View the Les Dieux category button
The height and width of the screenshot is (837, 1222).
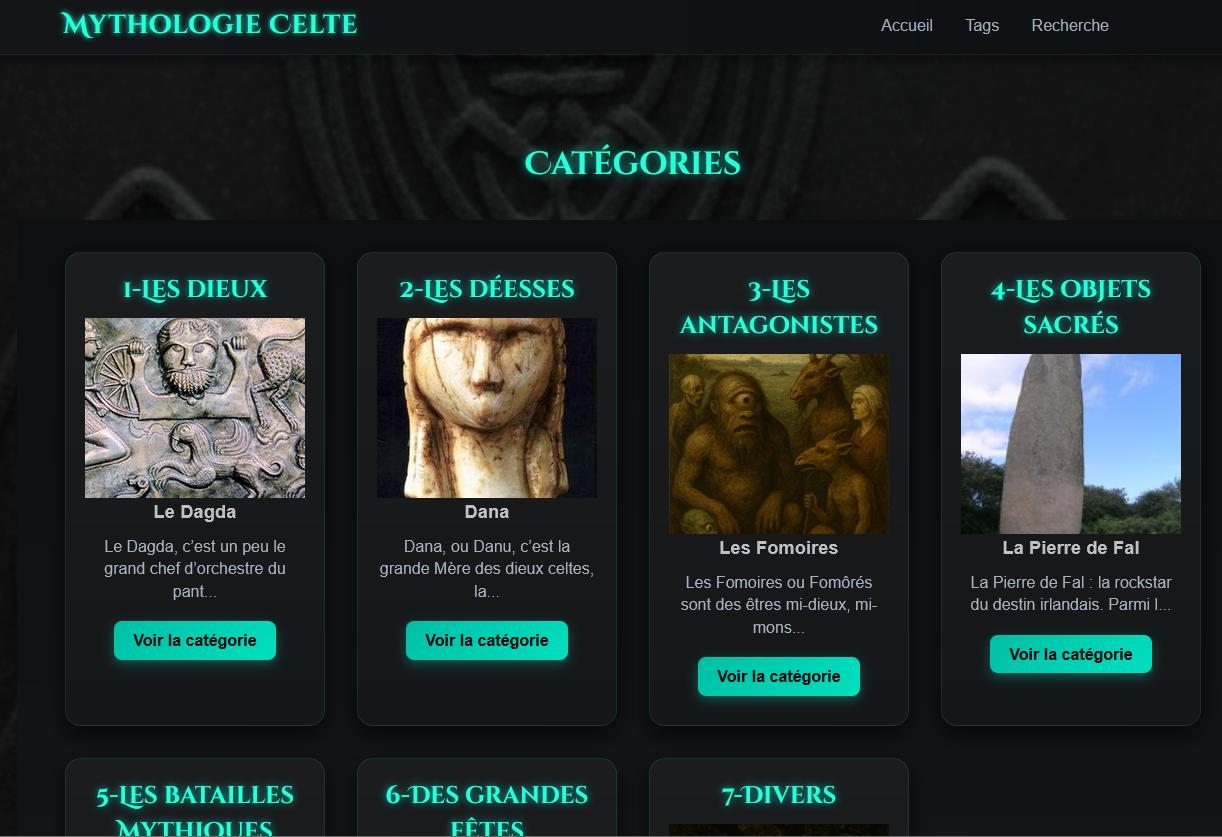(x=195, y=641)
